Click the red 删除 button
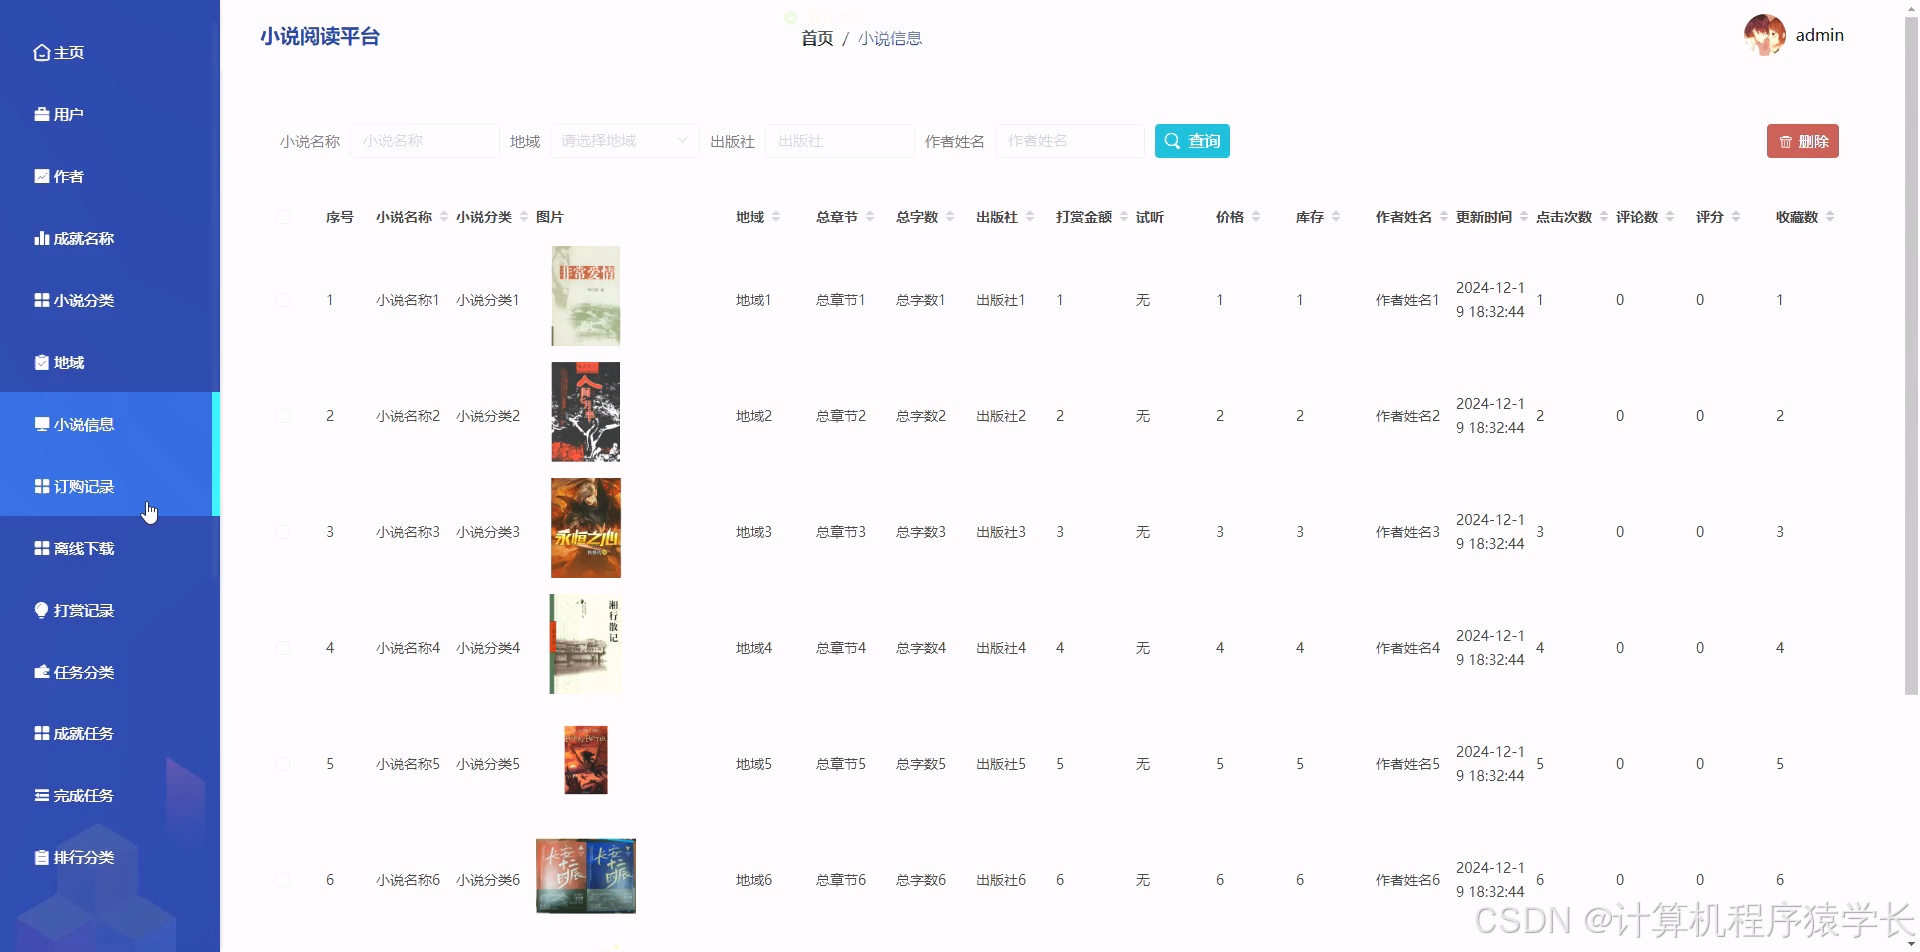 click(1803, 142)
